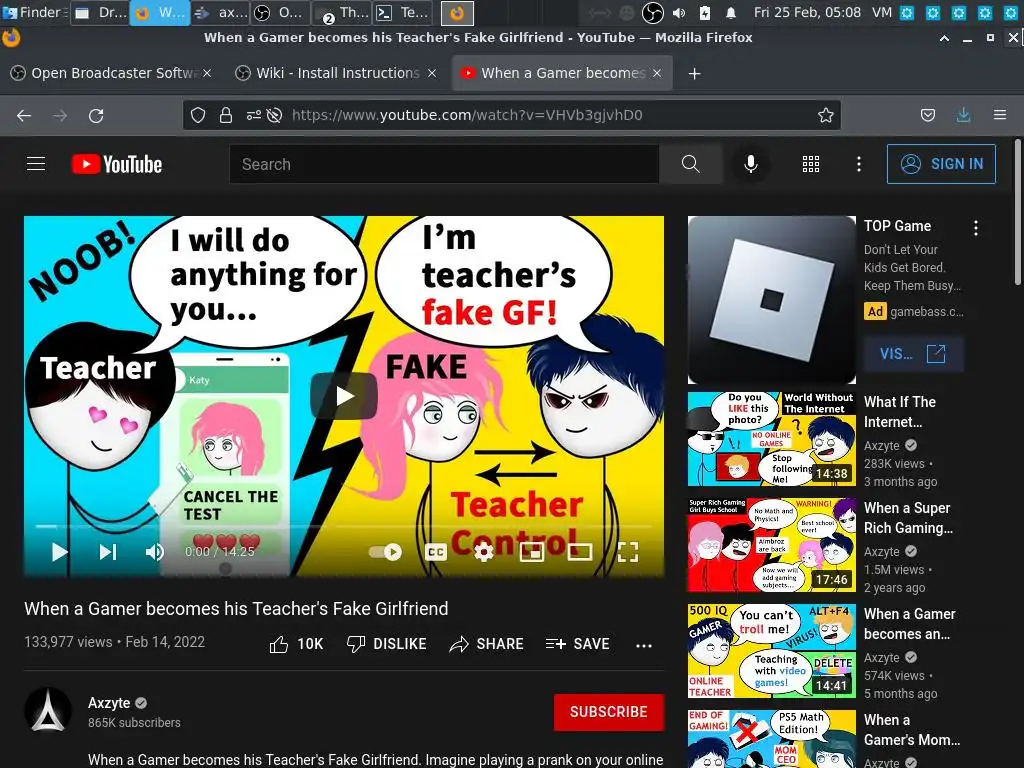Open notifications bell in system tray

(x=731, y=12)
